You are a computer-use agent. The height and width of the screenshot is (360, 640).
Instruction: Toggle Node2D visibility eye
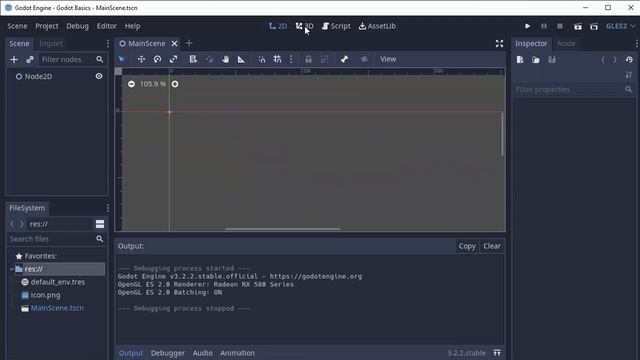[x=99, y=76]
